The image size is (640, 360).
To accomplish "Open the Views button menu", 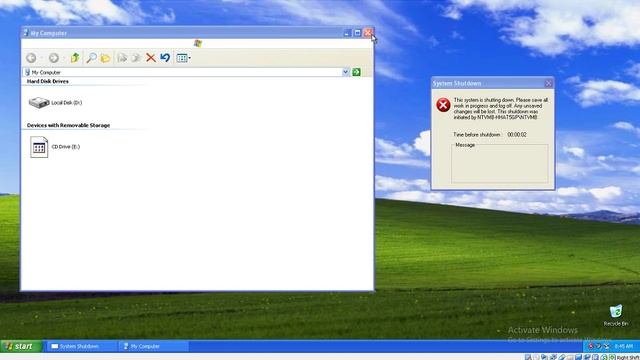I will [183, 58].
